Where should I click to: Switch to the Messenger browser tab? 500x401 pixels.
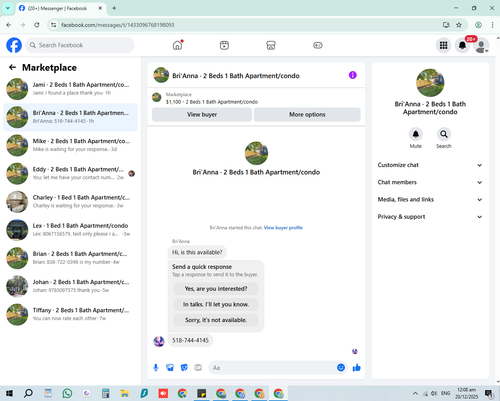tap(61, 8)
